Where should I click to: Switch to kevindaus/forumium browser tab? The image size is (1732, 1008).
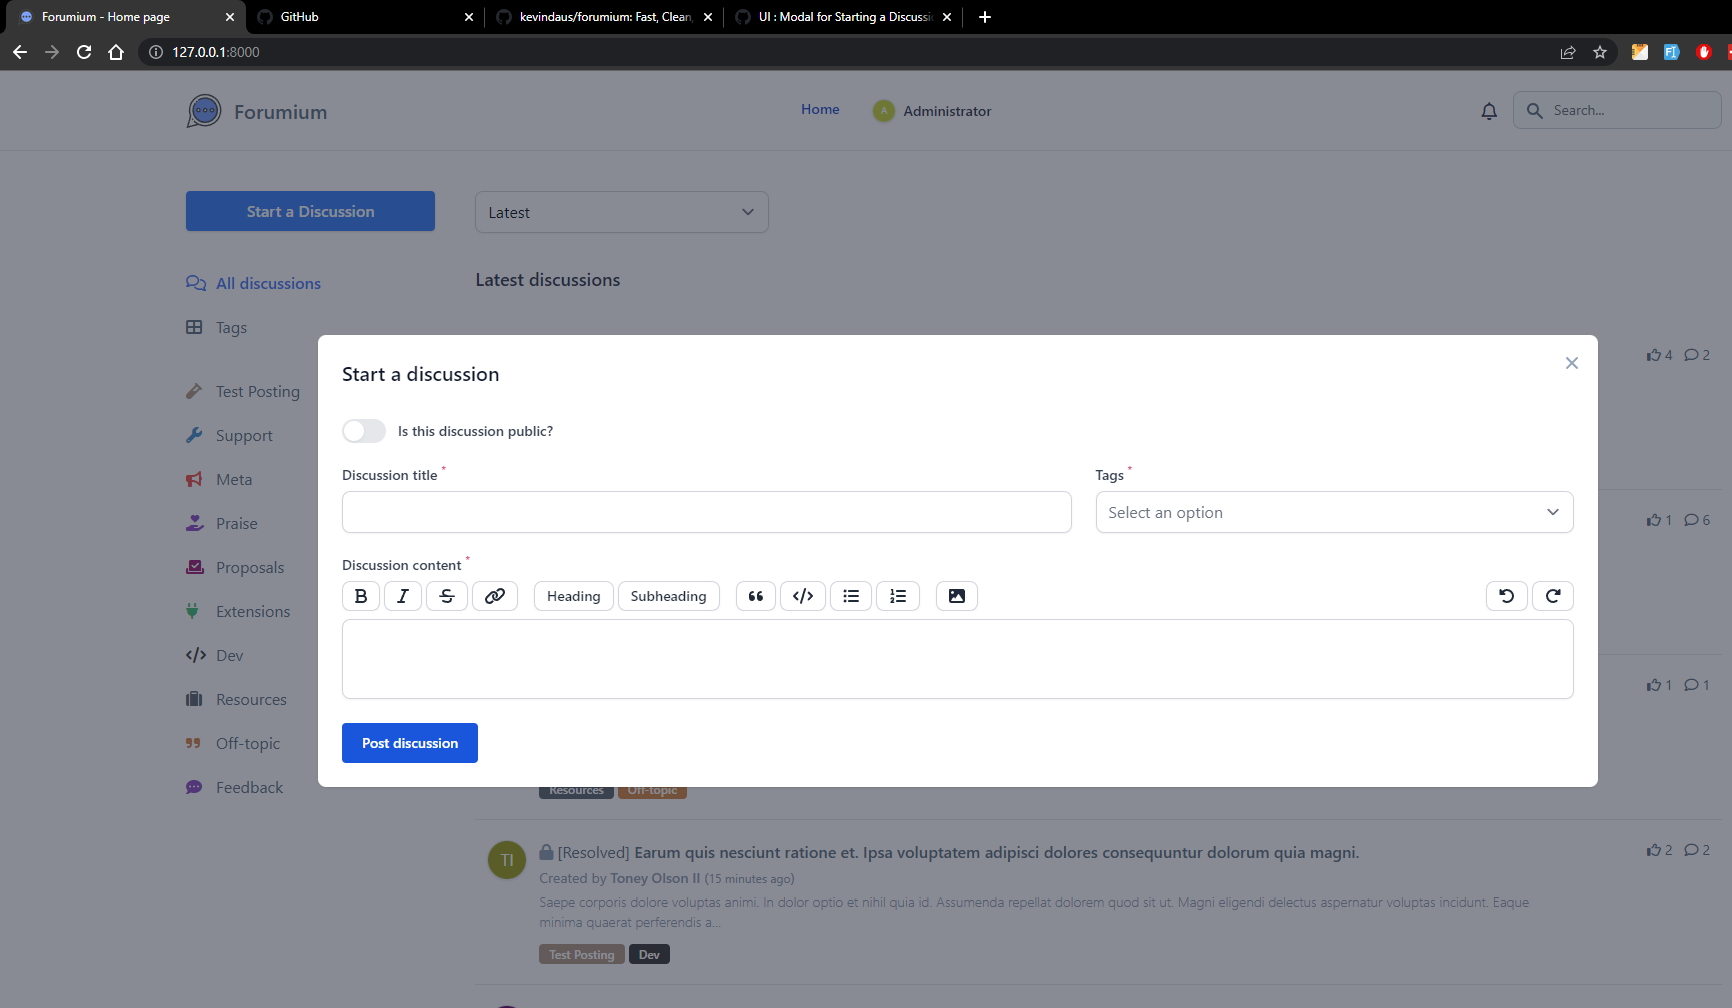point(604,17)
